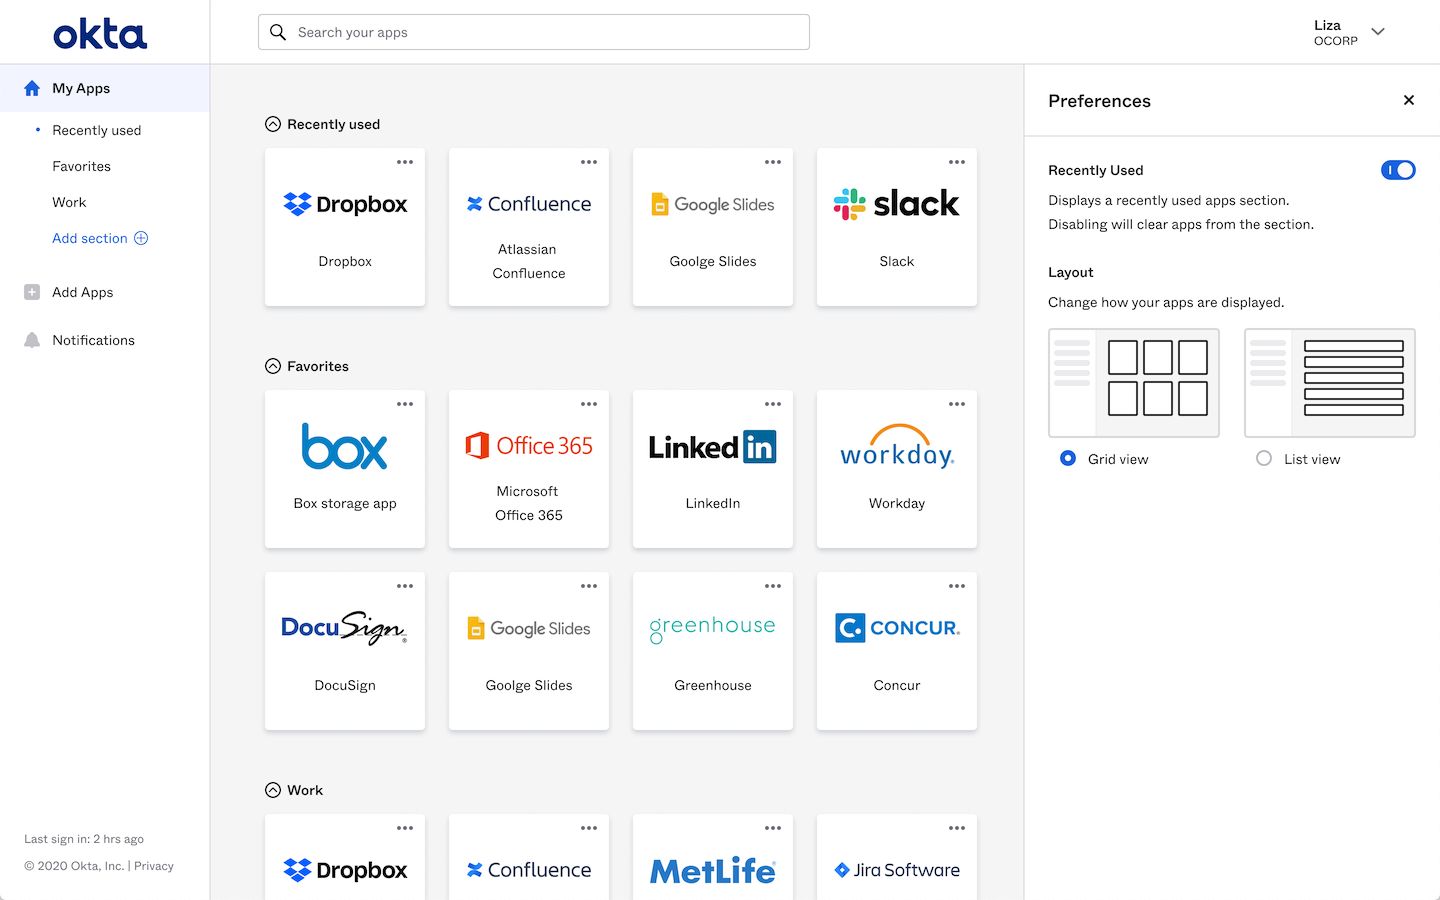Click the Add Apps plus icon
The height and width of the screenshot is (900, 1440).
click(x=32, y=292)
